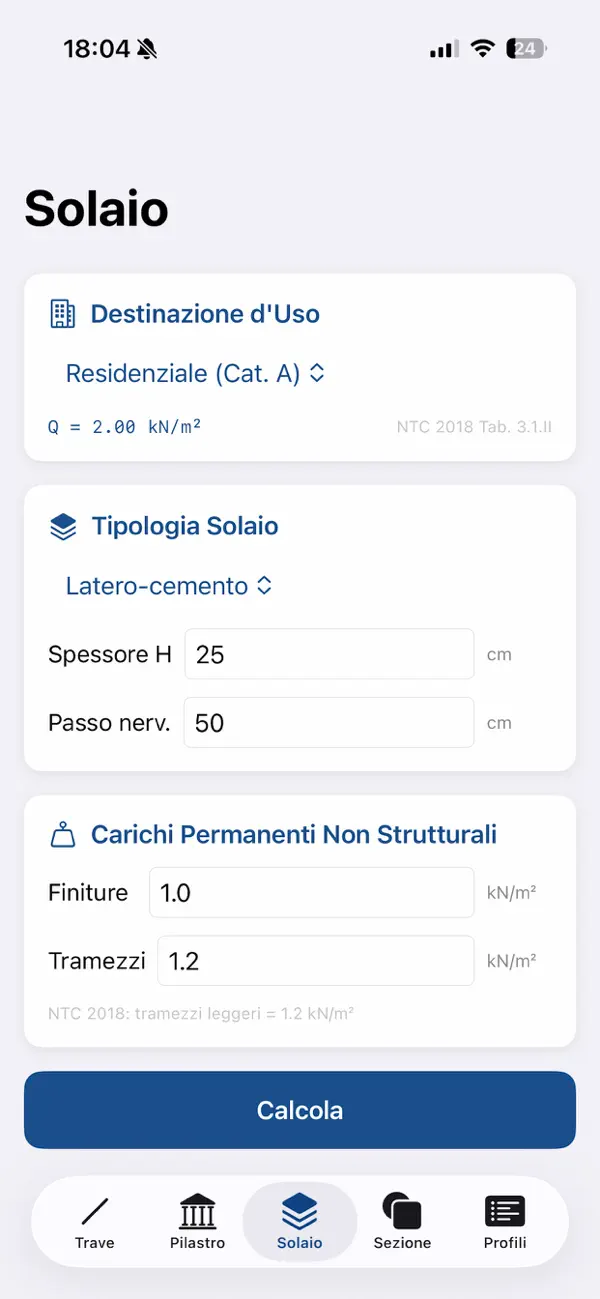Select the Trave tool in the bottom bar
Screen dimensions: 600x1299
click(94, 1221)
